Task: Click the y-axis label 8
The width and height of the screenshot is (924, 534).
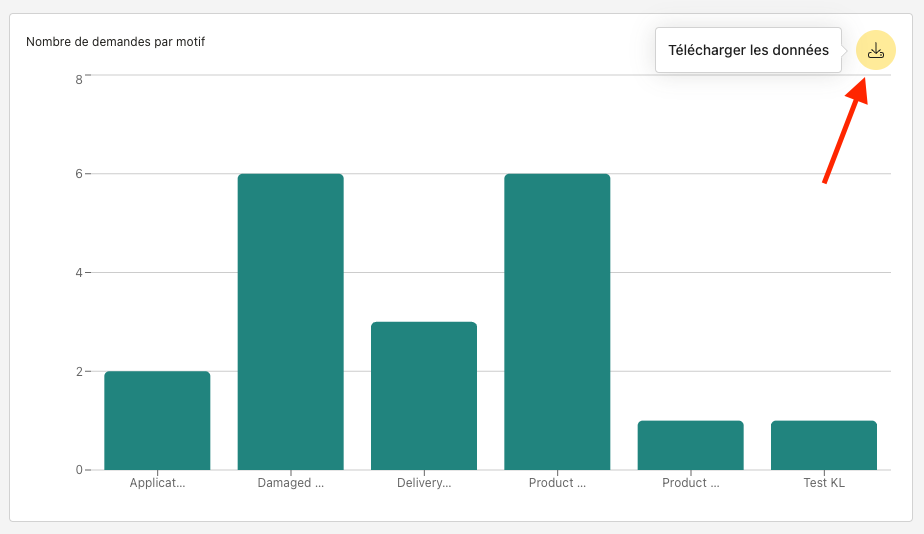Action: [x=78, y=79]
